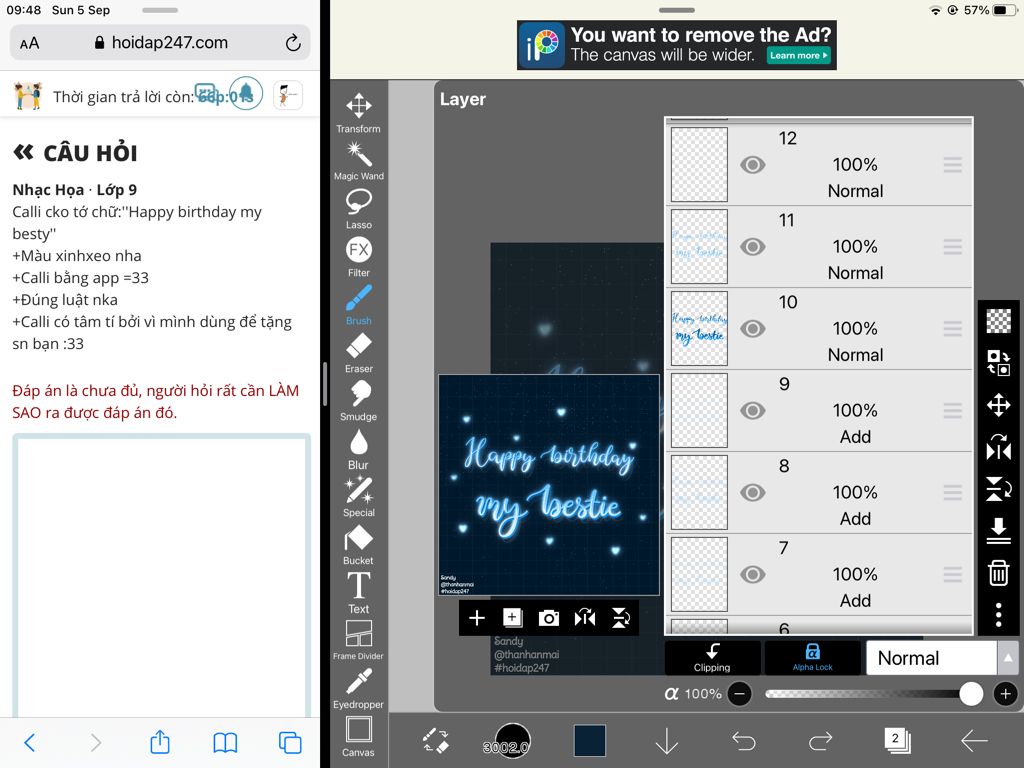Reload the hoidap247.com page

[x=293, y=43]
